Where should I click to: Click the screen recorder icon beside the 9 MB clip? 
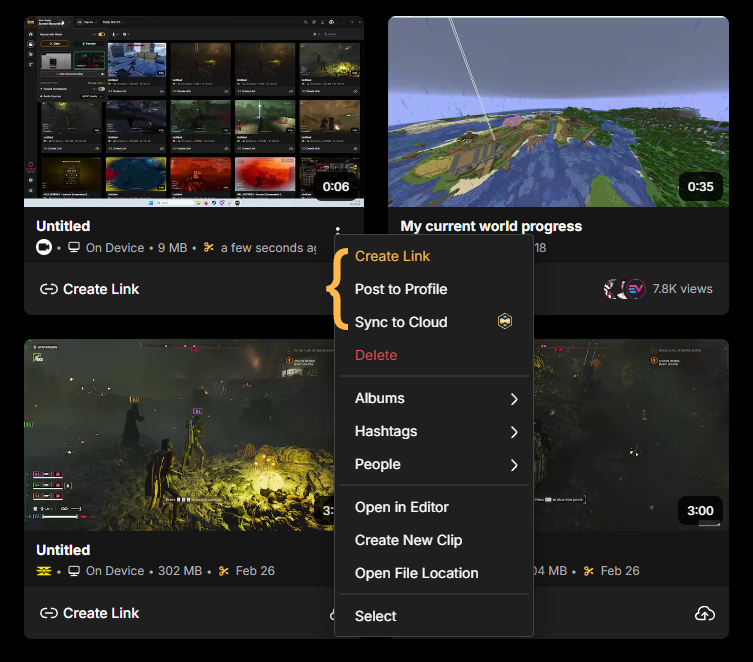[44, 248]
